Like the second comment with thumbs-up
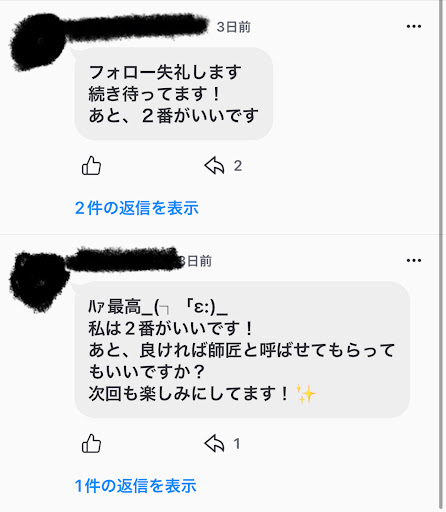 pyautogui.click(x=91, y=444)
